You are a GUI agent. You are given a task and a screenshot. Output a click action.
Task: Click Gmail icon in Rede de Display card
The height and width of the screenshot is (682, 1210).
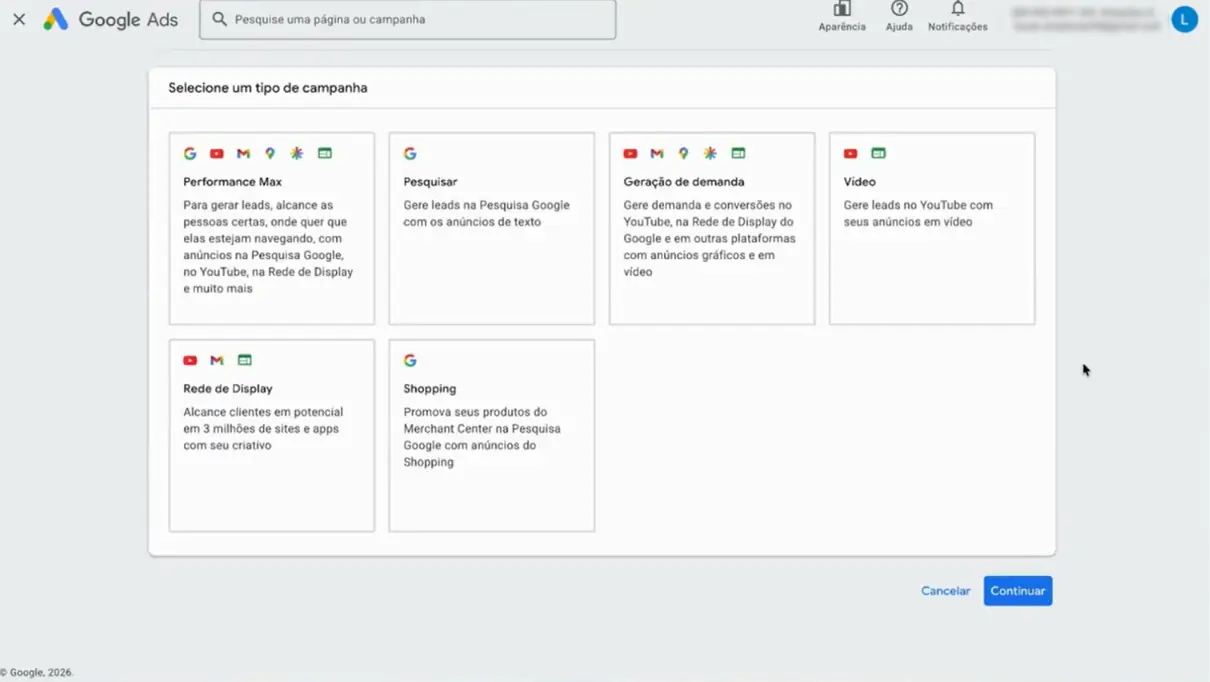click(217, 360)
